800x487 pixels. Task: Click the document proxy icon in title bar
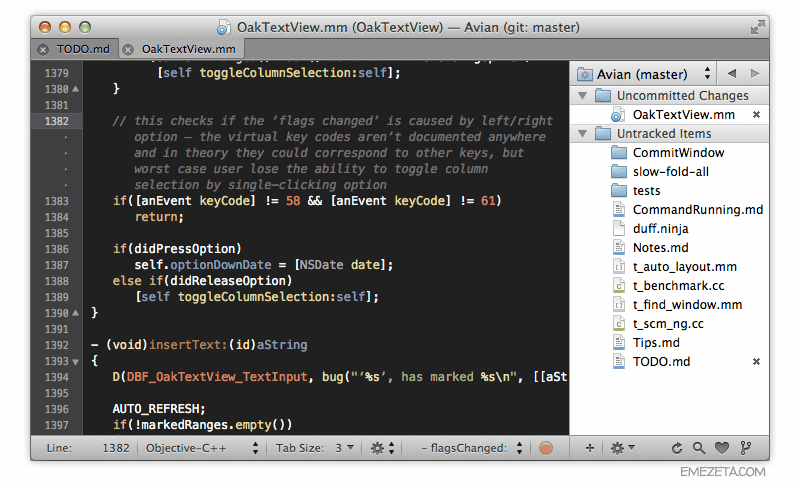click(223, 27)
